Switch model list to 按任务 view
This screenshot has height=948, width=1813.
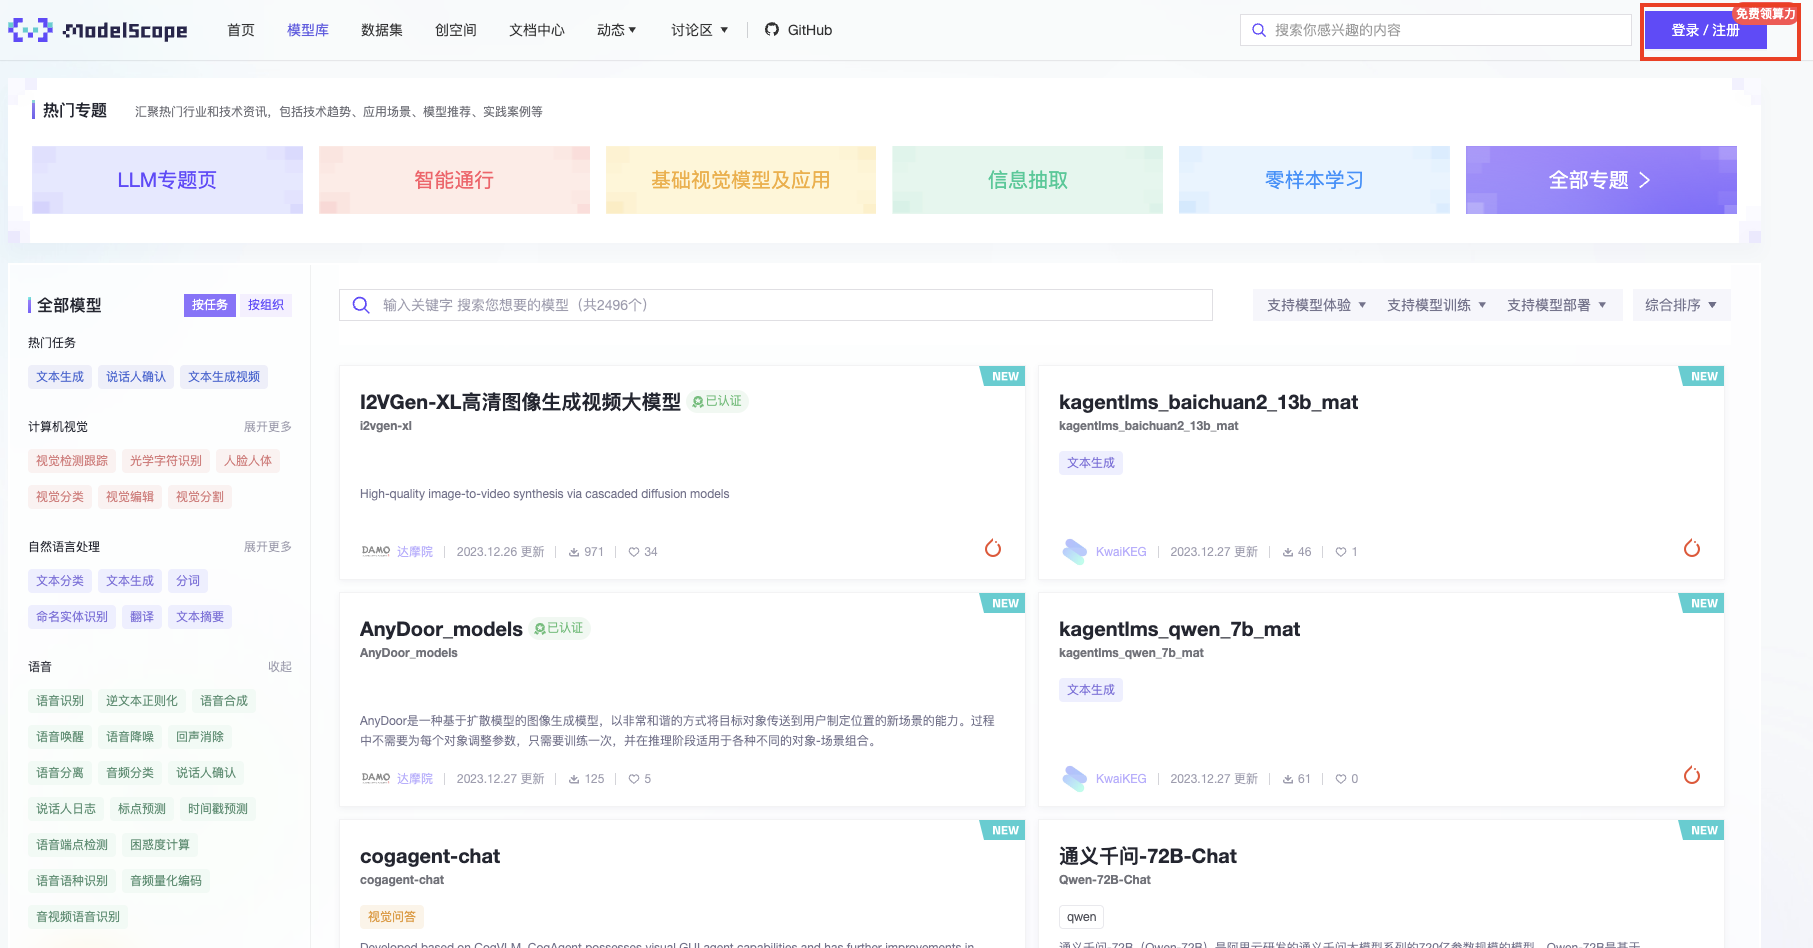point(210,305)
